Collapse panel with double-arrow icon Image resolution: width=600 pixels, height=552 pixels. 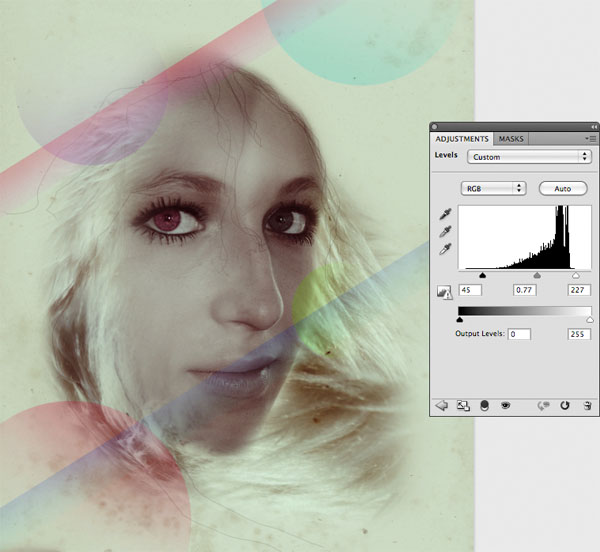pyautogui.click(x=594, y=127)
